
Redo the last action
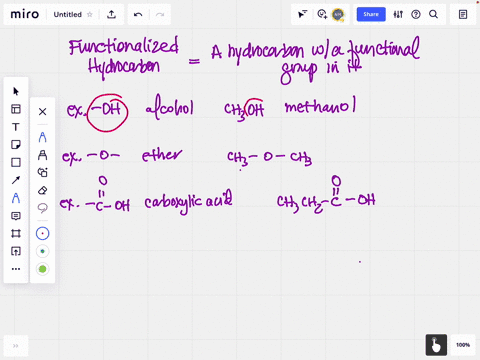(160, 14)
